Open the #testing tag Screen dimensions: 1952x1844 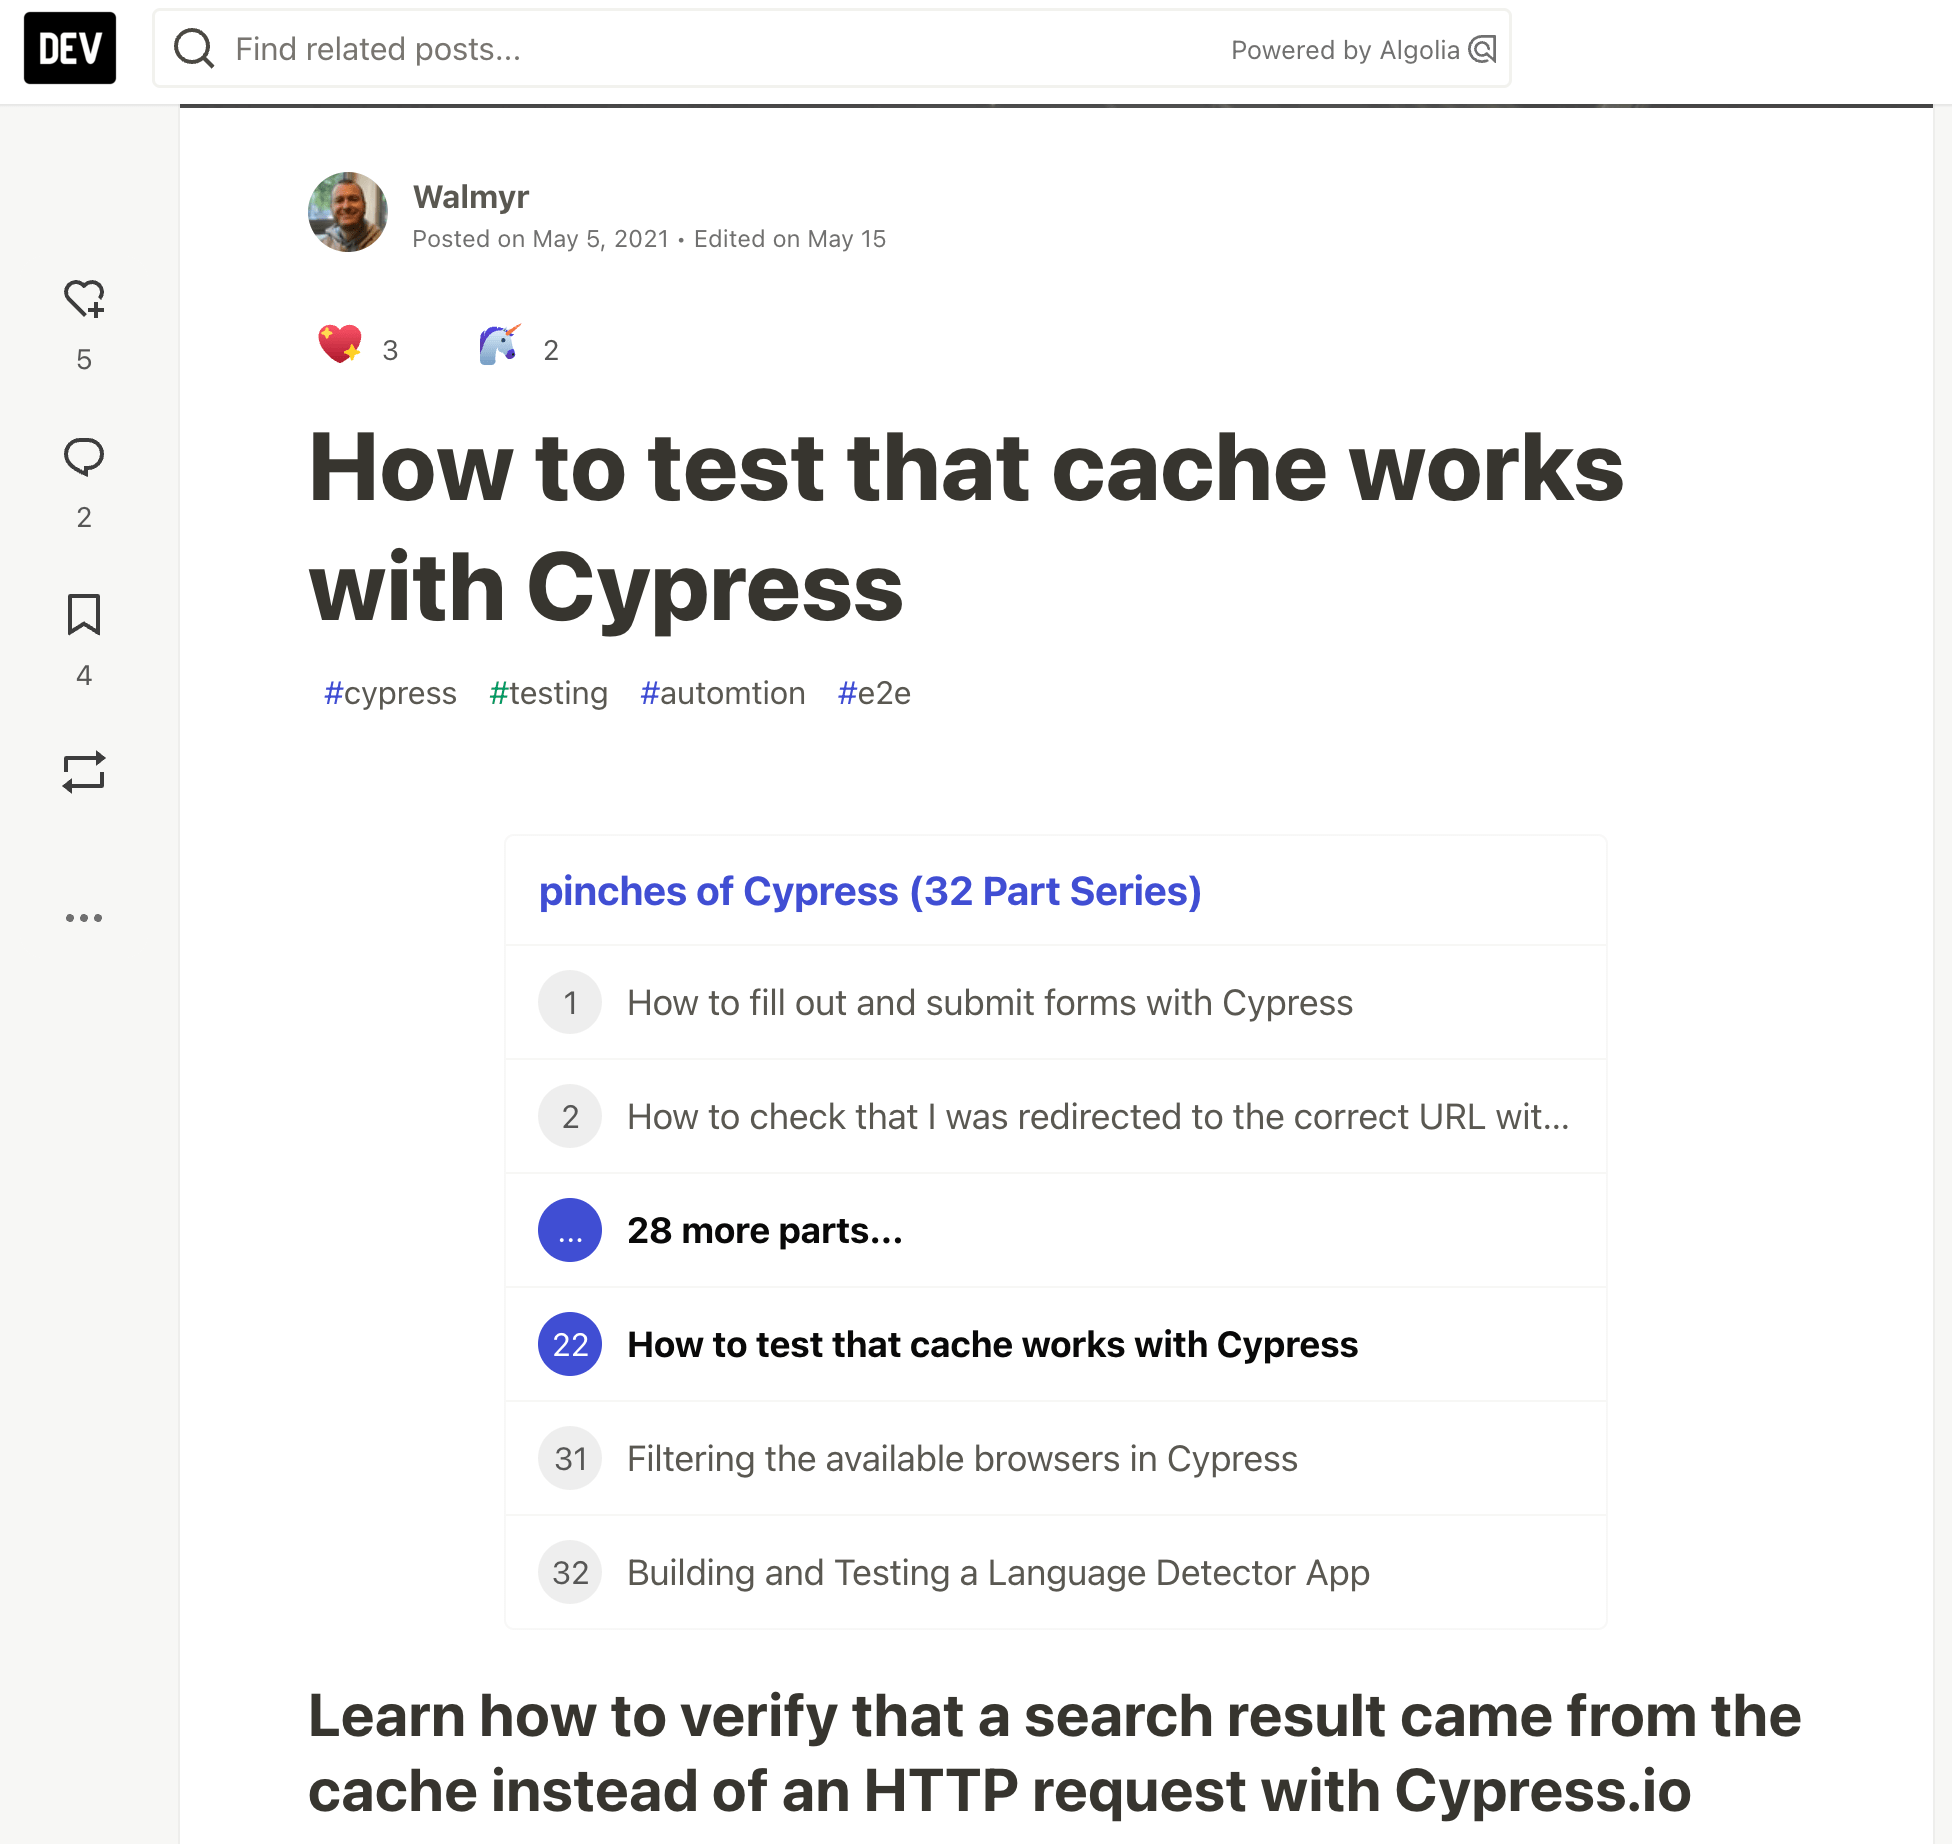pos(548,693)
